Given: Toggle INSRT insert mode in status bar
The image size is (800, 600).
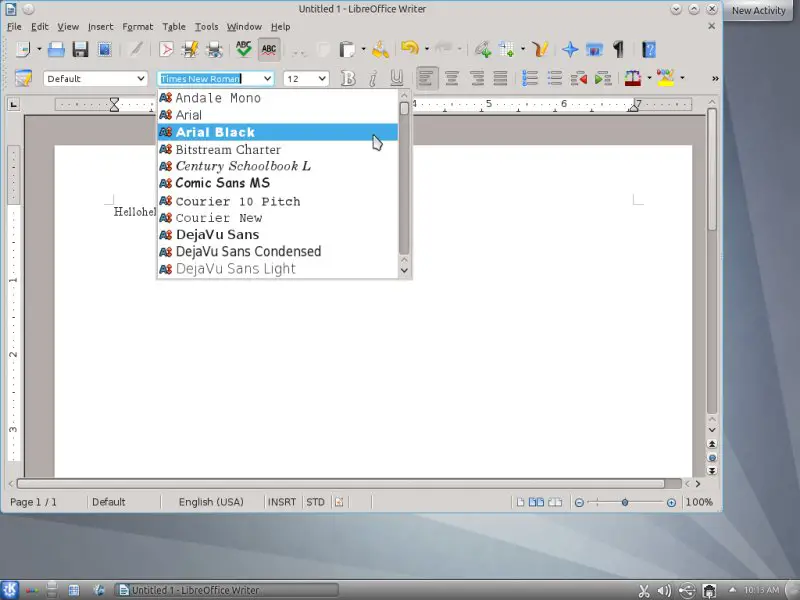Looking at the screenshot, I should pos(282,502).
